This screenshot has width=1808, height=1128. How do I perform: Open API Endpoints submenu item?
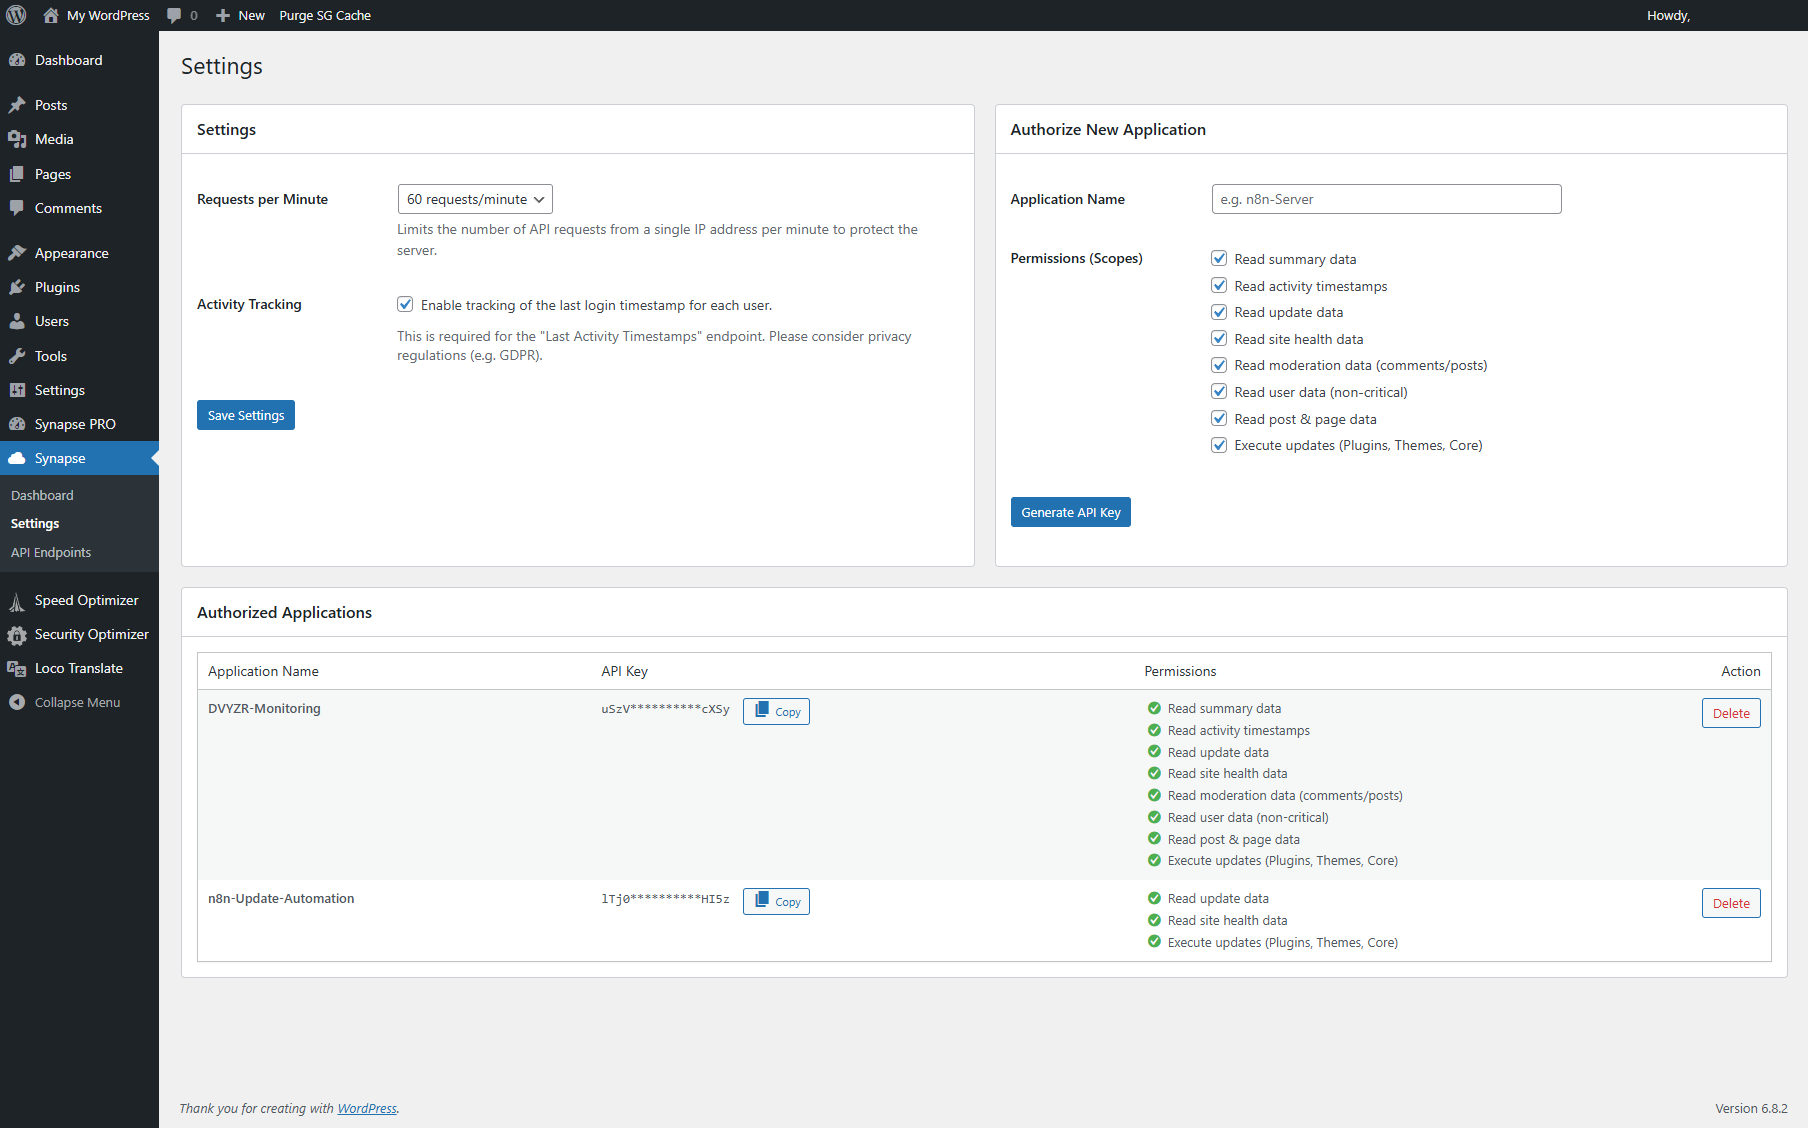click(51, 552)
